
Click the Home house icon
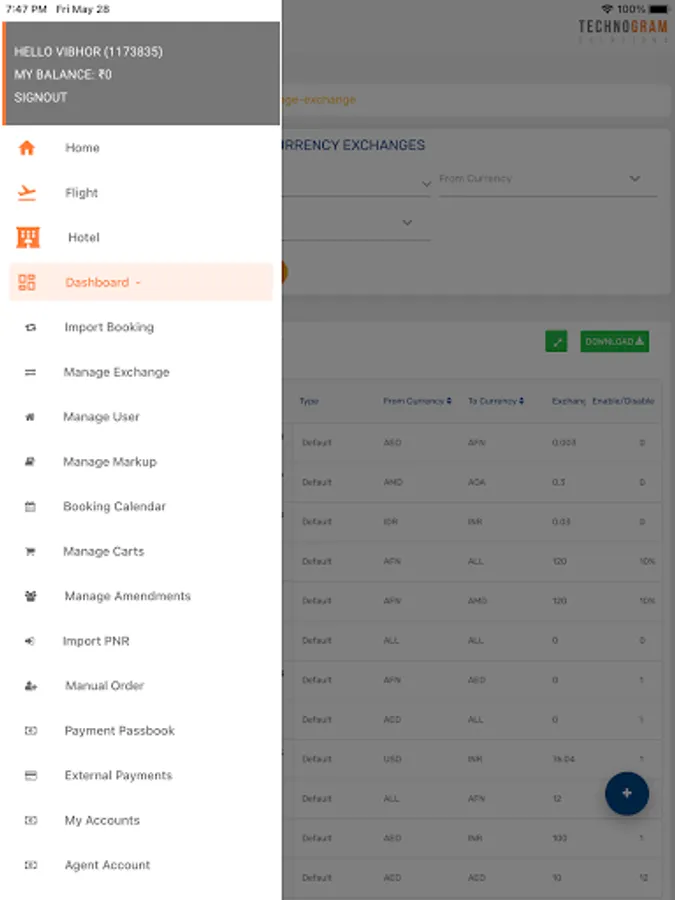click(26, 148)
